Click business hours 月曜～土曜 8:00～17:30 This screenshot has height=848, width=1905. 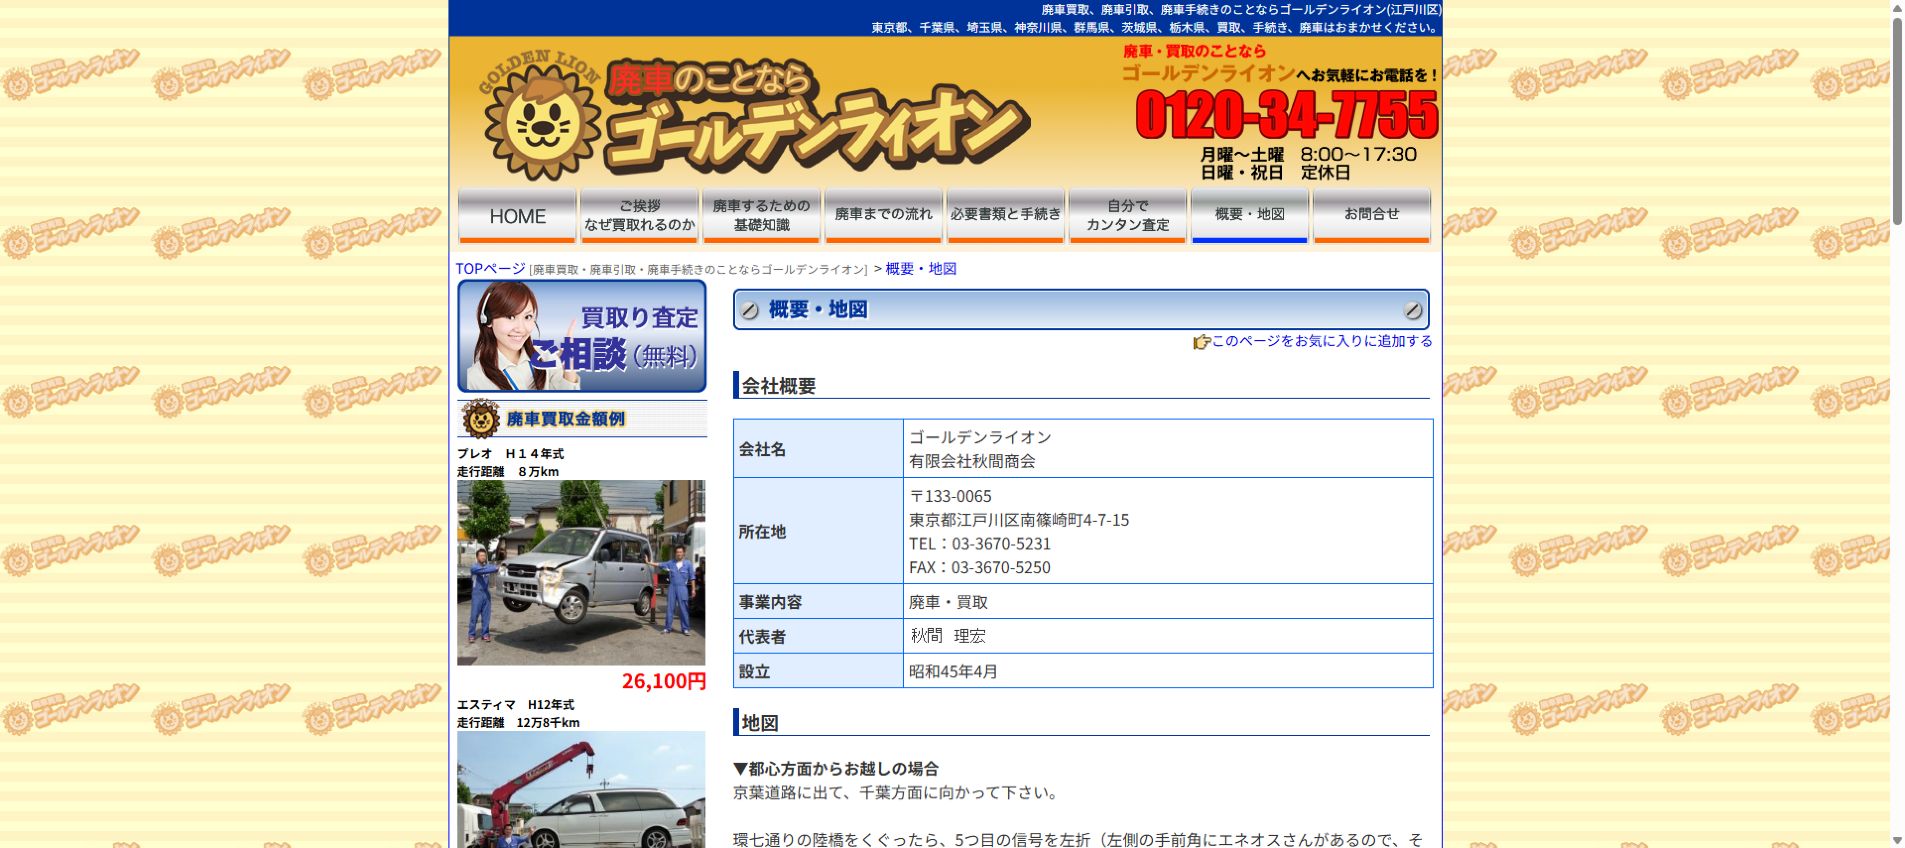tap(1308, 155)
